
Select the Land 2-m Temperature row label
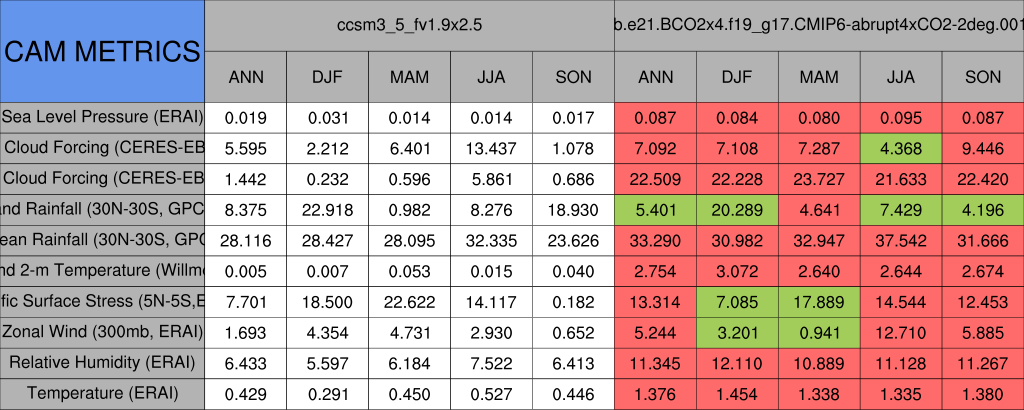102,270
